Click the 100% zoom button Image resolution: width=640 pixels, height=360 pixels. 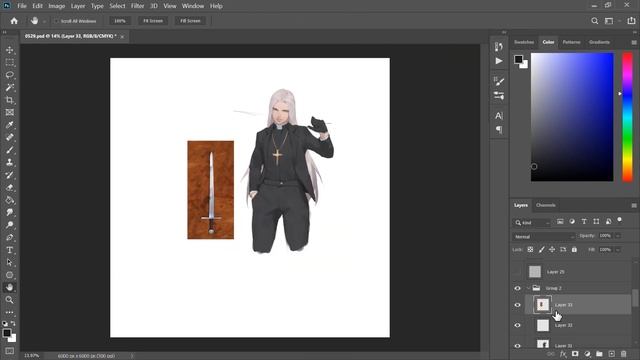[120, 21]
